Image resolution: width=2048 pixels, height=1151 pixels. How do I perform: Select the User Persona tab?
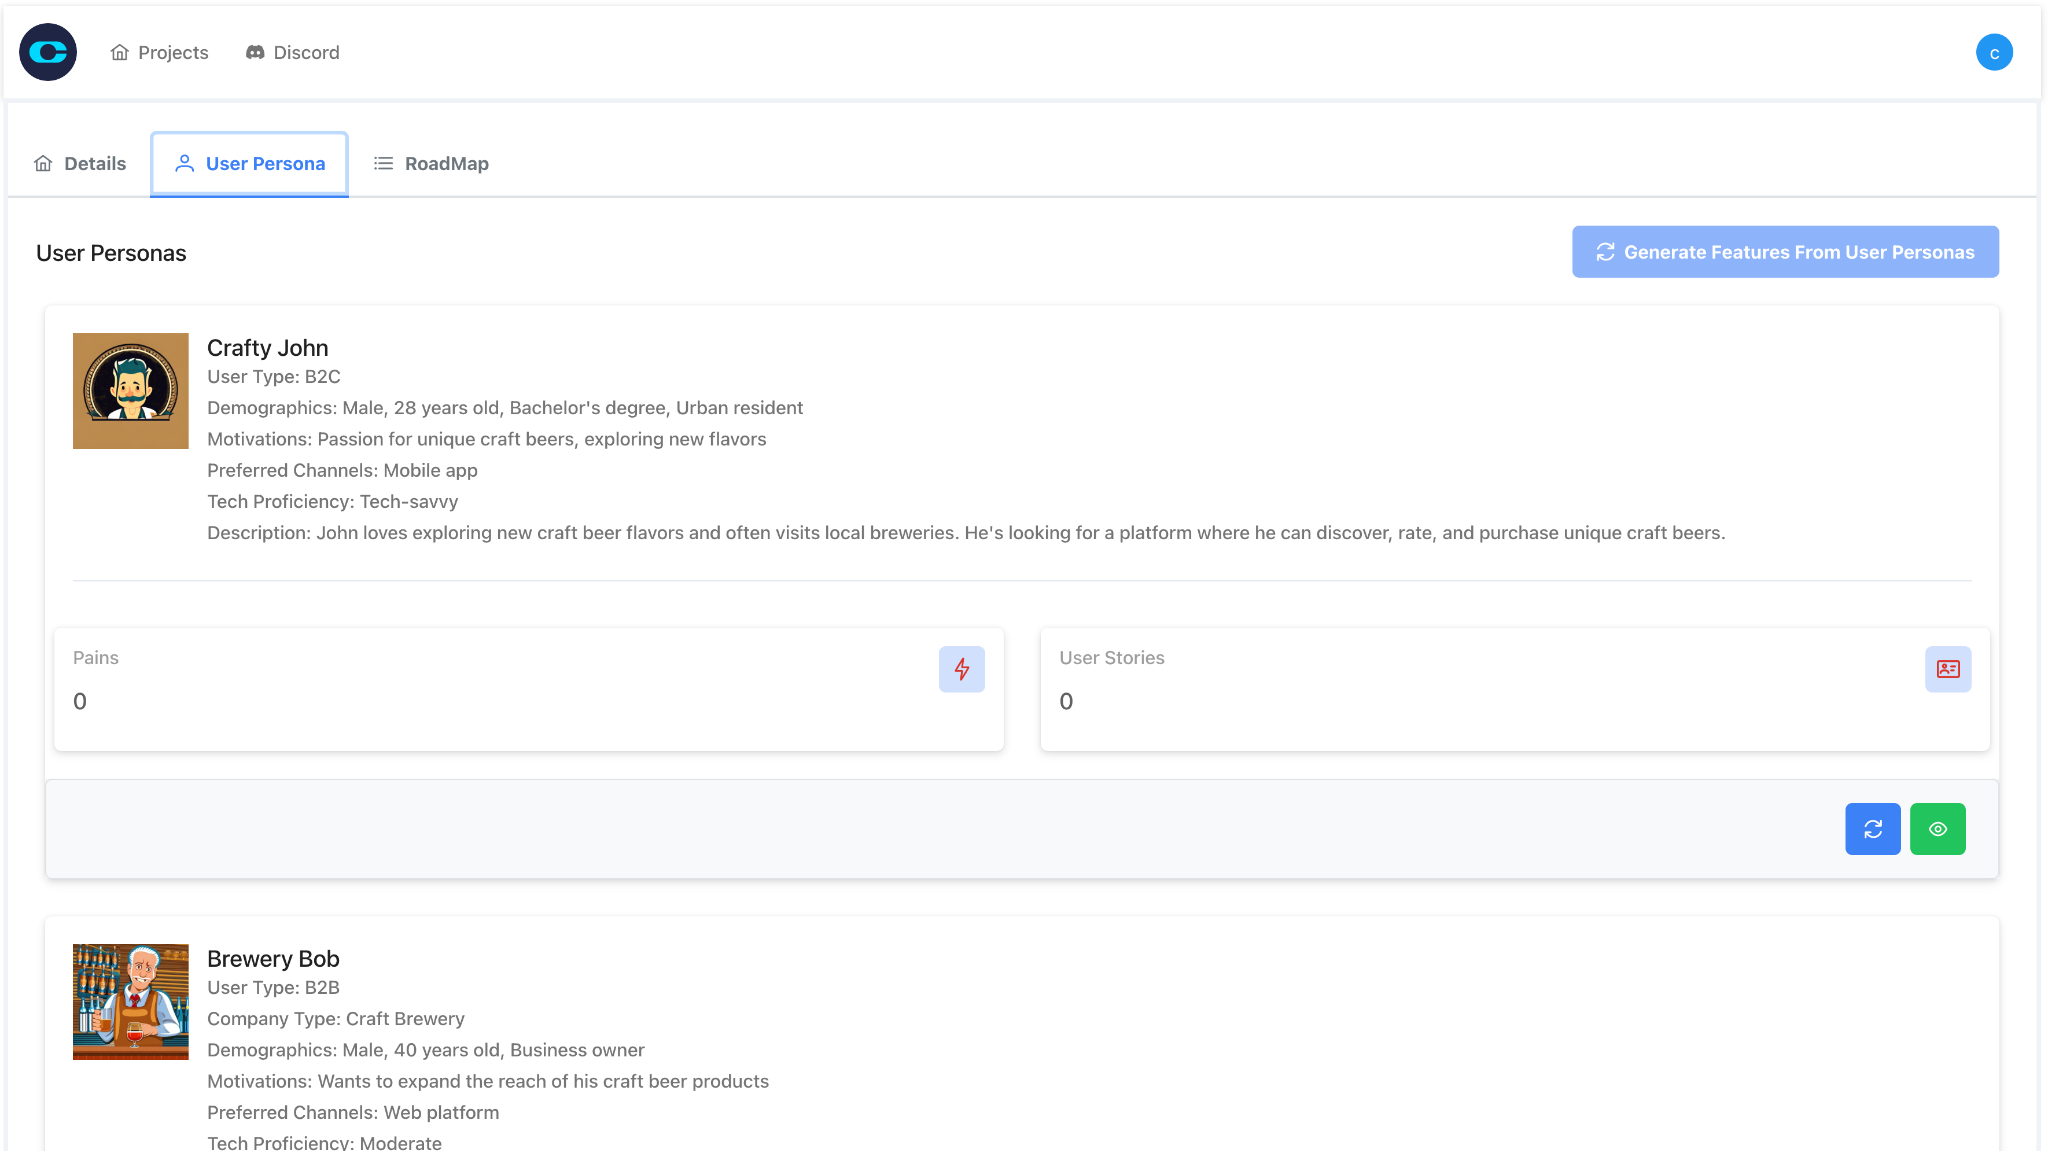[x=250, y=164]
